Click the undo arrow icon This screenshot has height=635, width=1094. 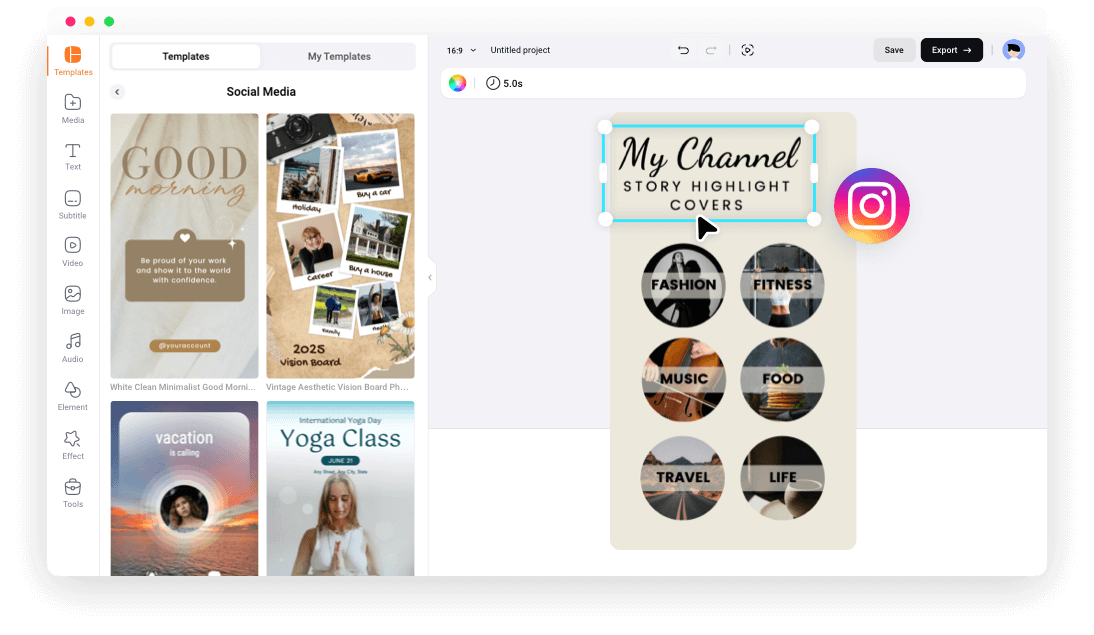(683, 50)
